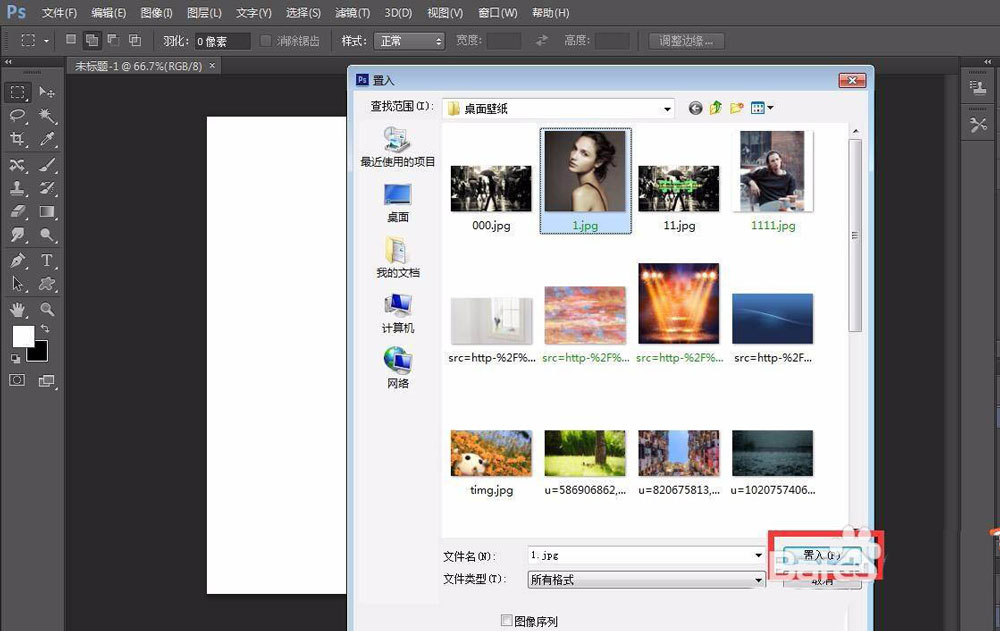Click the background color swatch

pyautogui.click(x=40, y=353)
